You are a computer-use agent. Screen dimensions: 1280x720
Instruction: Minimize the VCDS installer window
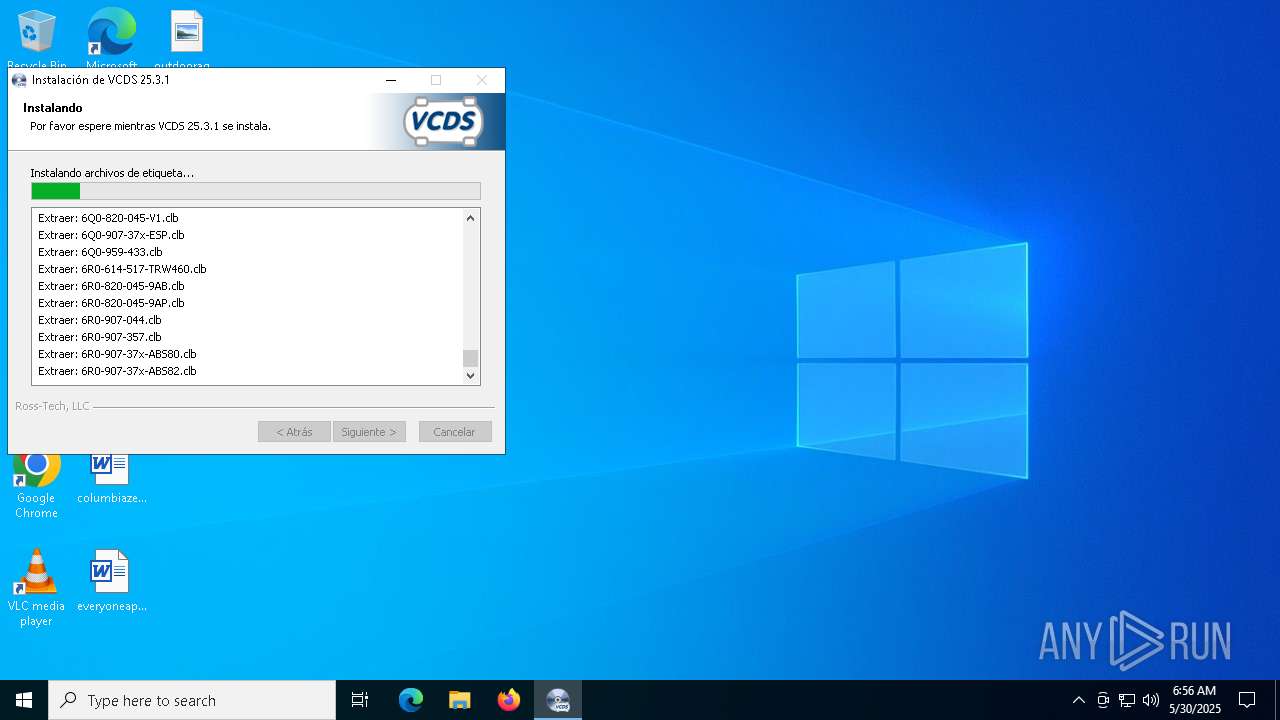pyautogui.click(x=391, y=80)
